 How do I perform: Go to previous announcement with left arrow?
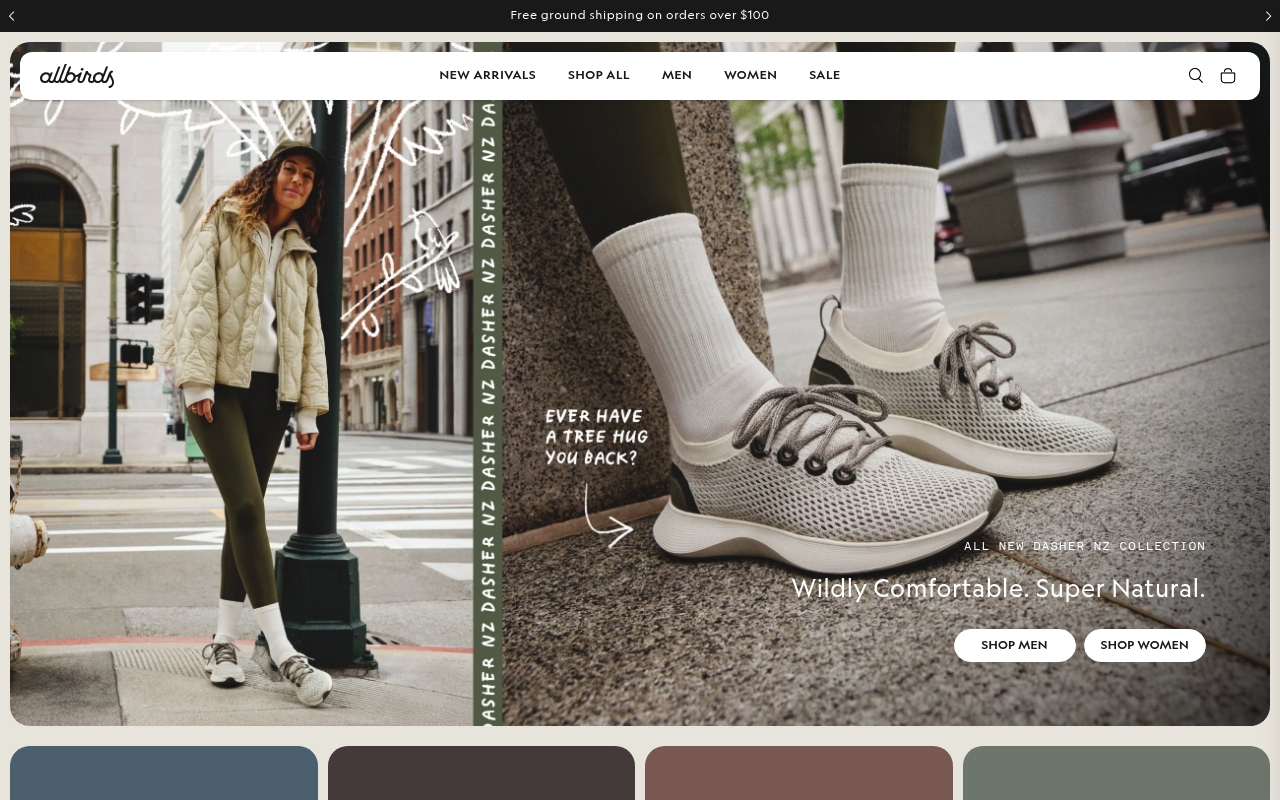(12, 16)
